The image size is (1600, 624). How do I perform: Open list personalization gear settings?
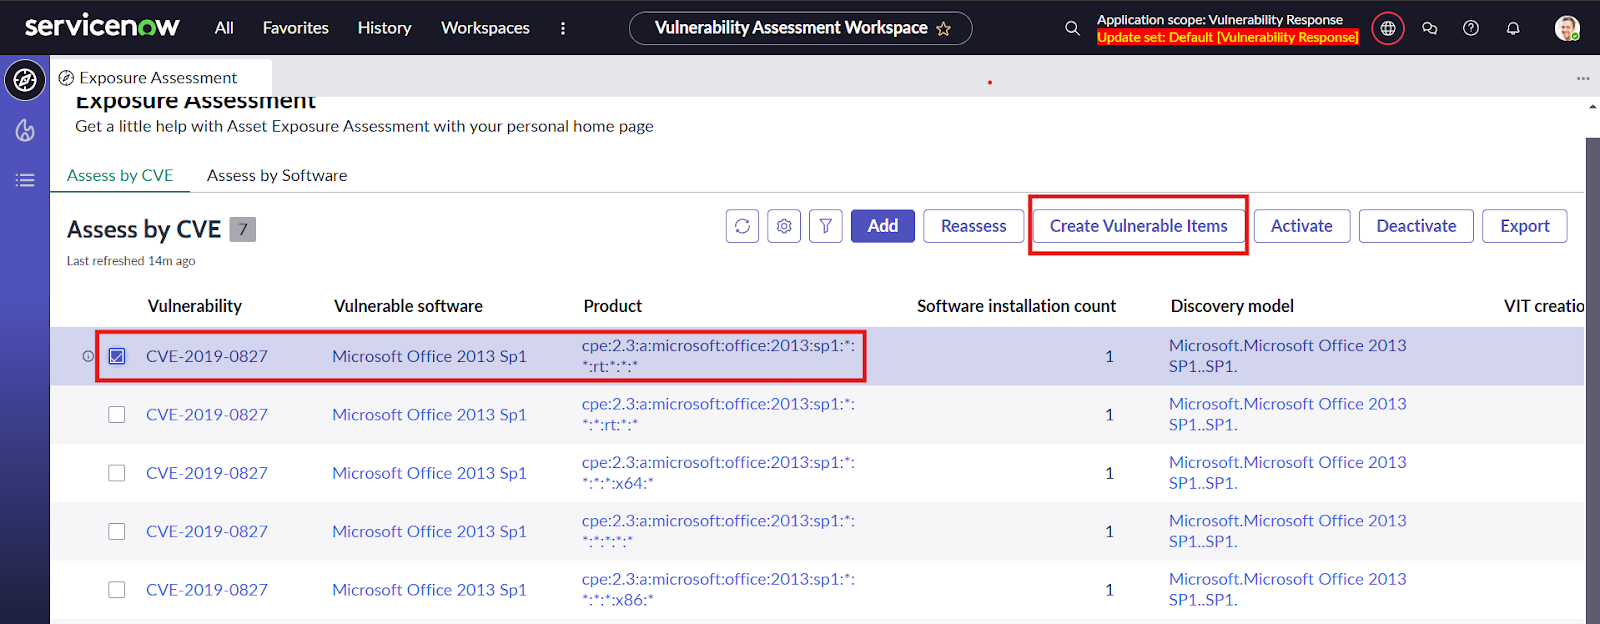[784, 226]
